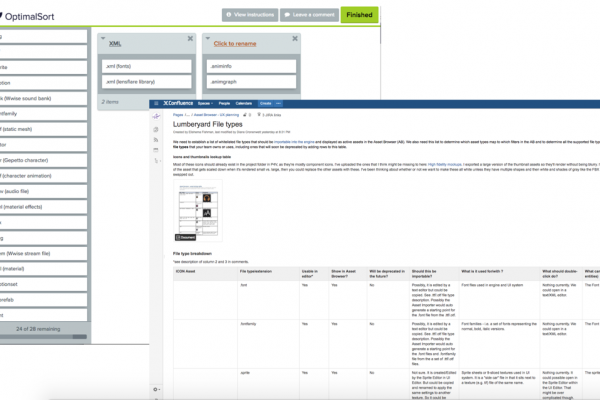
Task: Open the gear settings icon at sidebar bottom
Action: coord(156,389)
